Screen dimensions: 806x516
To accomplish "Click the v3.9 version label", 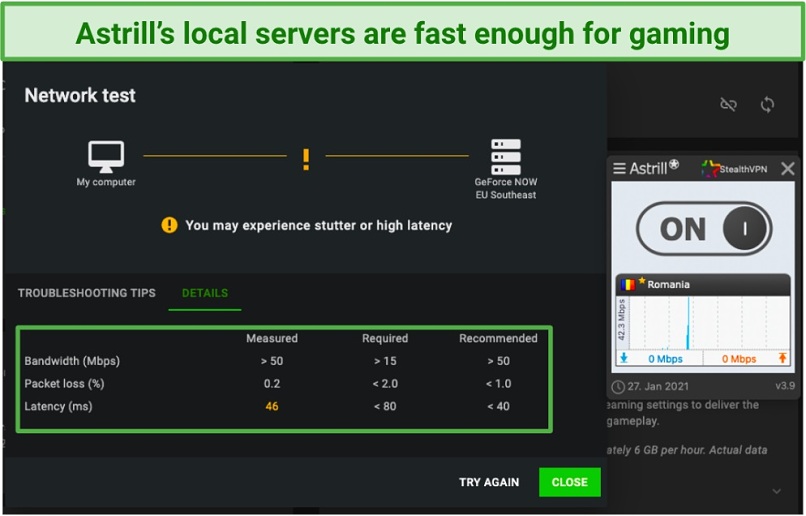I will pos(785,386).
